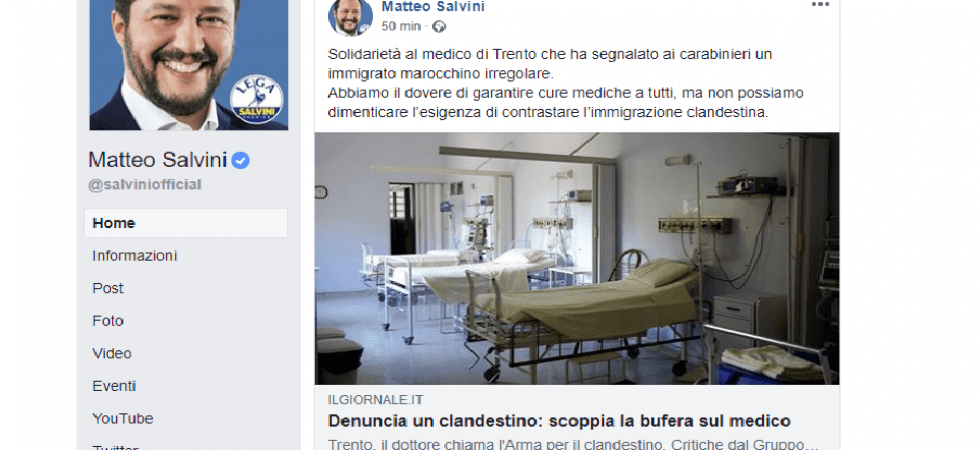This screenshot has width=980, height=450.
Task: Click the ILGIORNALE.IT source label
Action: pos(375,400)
